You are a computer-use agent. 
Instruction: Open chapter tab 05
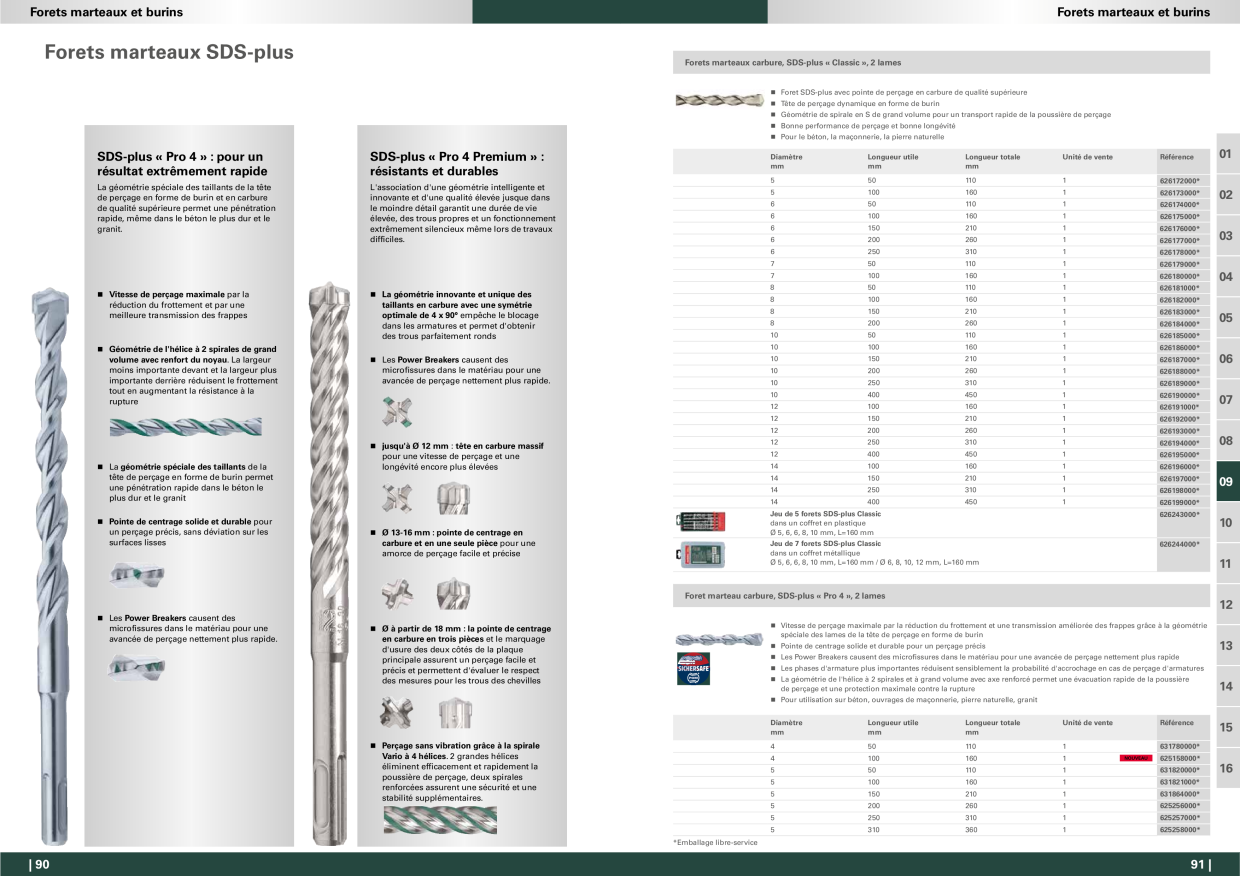point(1226,318)
